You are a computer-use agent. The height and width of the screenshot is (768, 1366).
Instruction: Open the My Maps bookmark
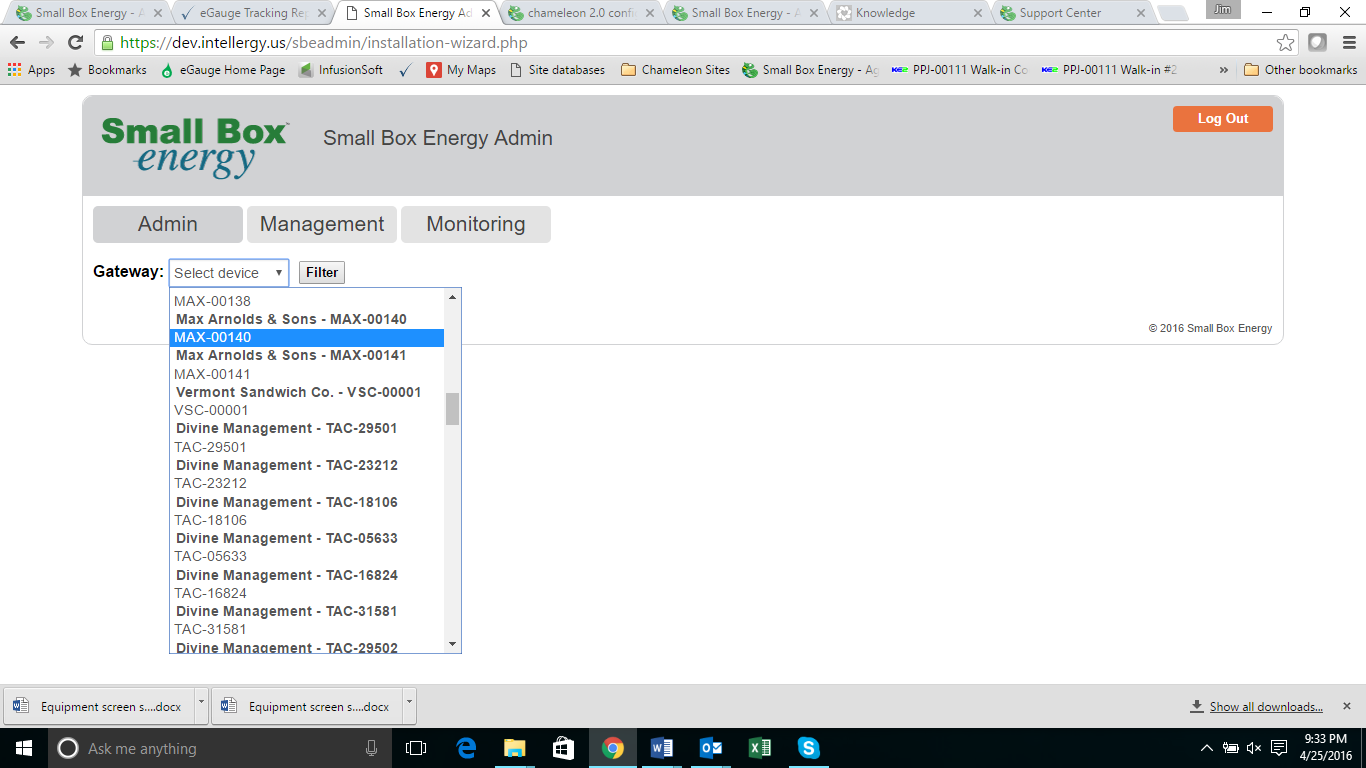coord(461,70)
